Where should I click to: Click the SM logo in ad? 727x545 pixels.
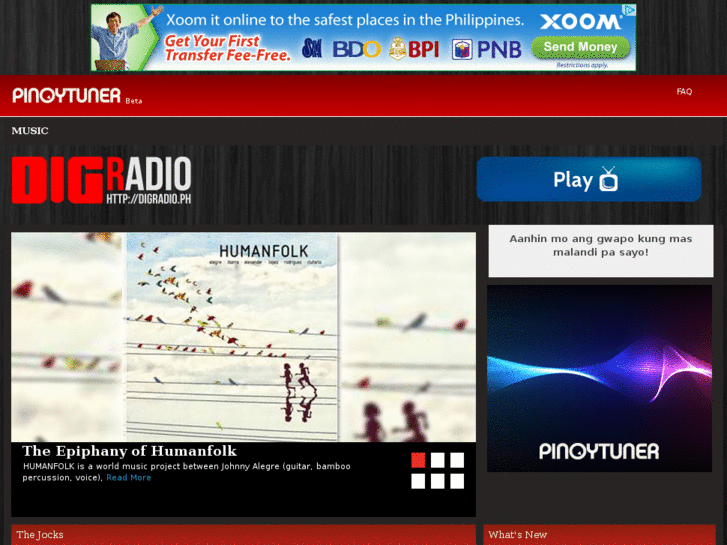pyautogui.click(x=312, y=48)
